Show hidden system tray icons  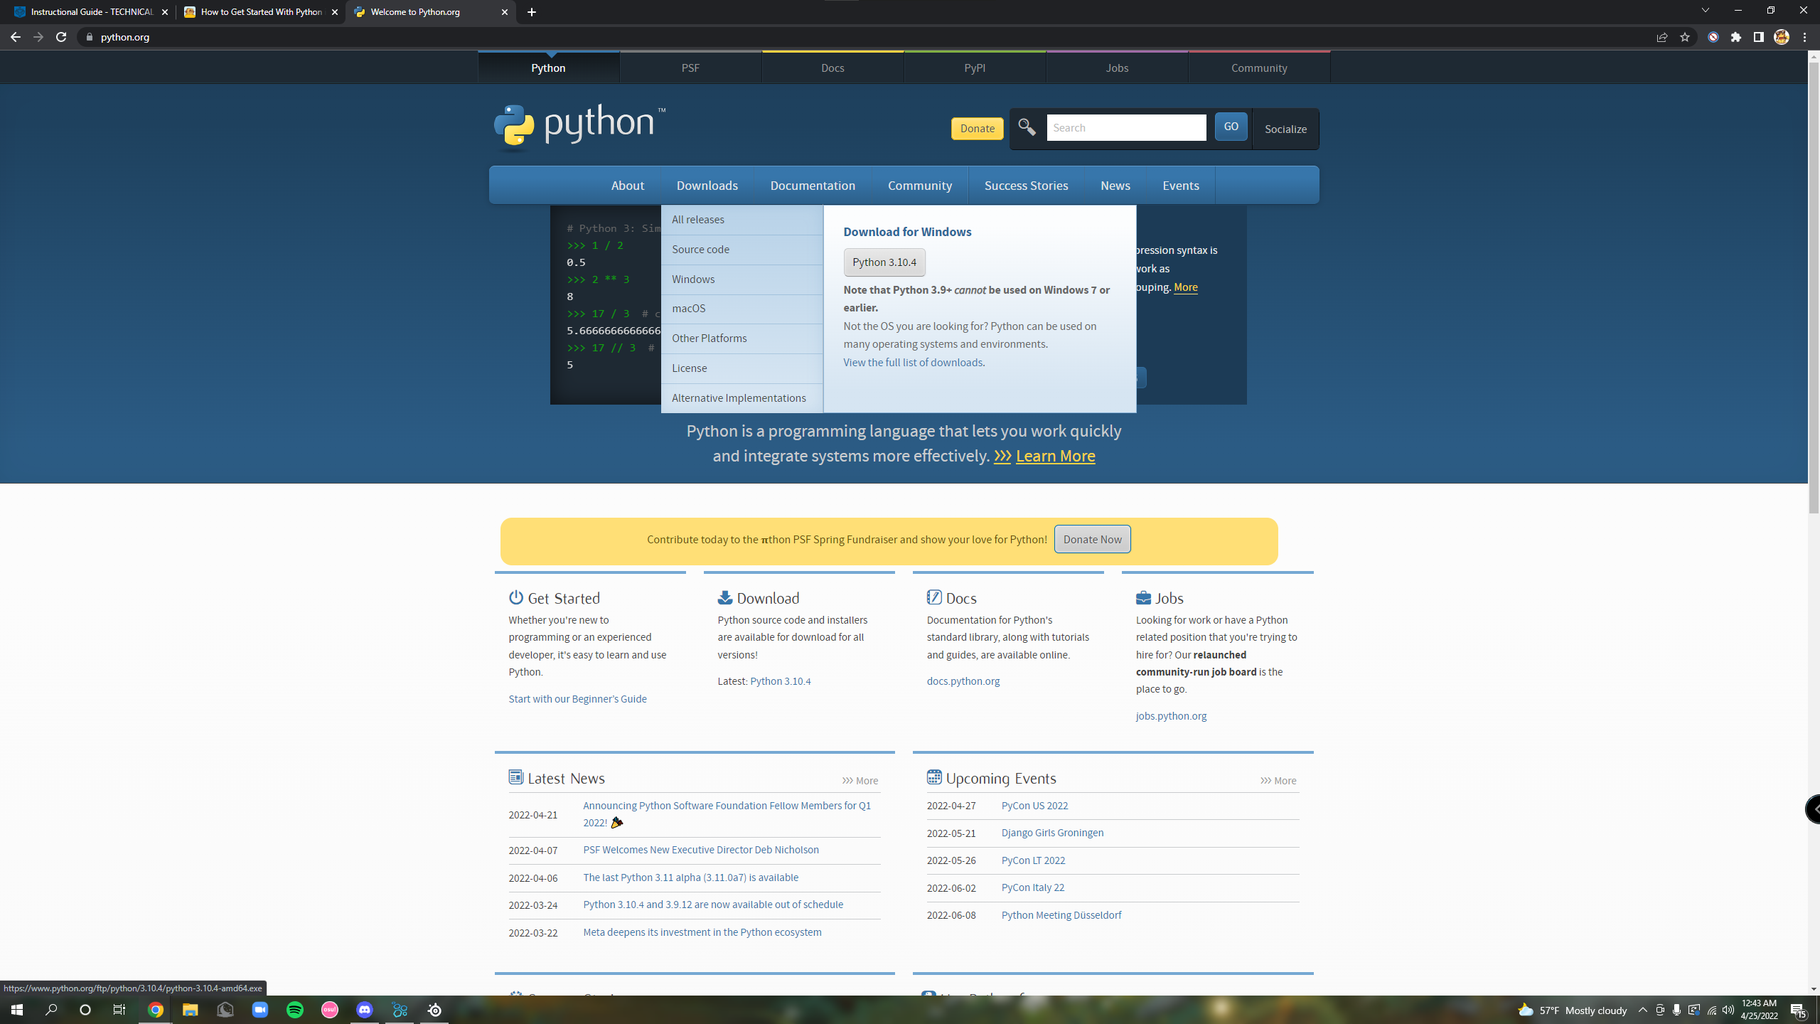point(1642,1010)
